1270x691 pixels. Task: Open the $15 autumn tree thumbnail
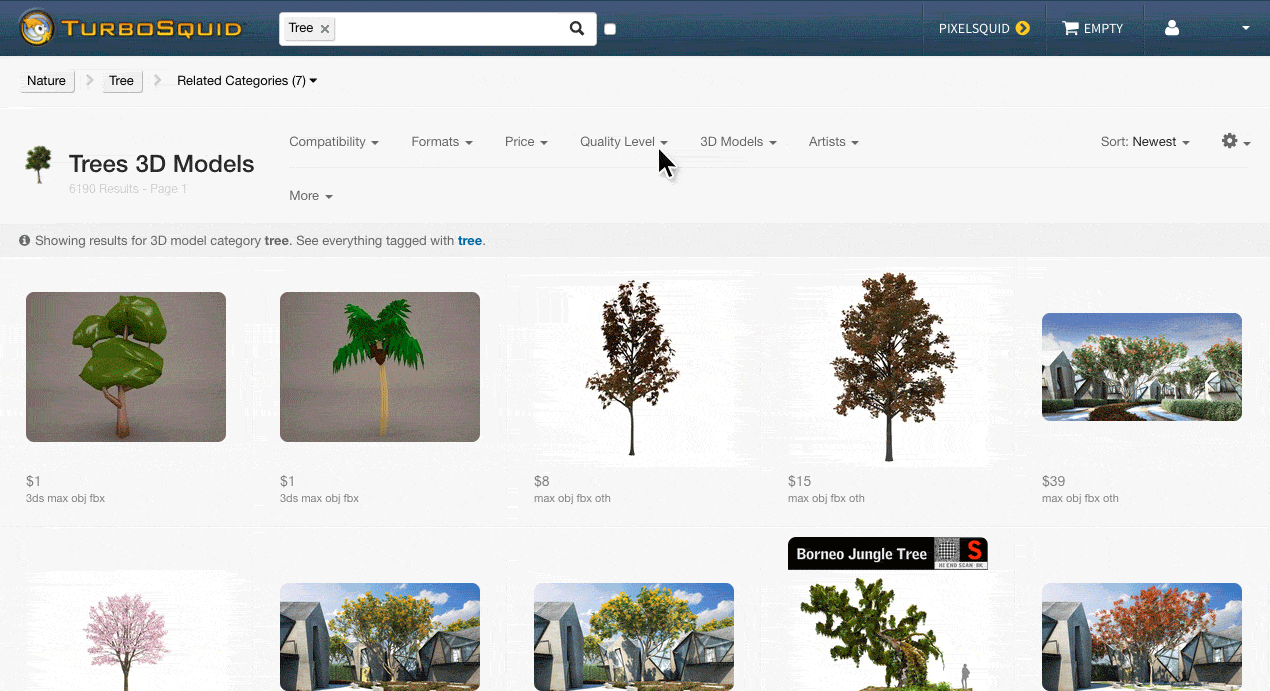pyautogui.click(x=888, y=367)
